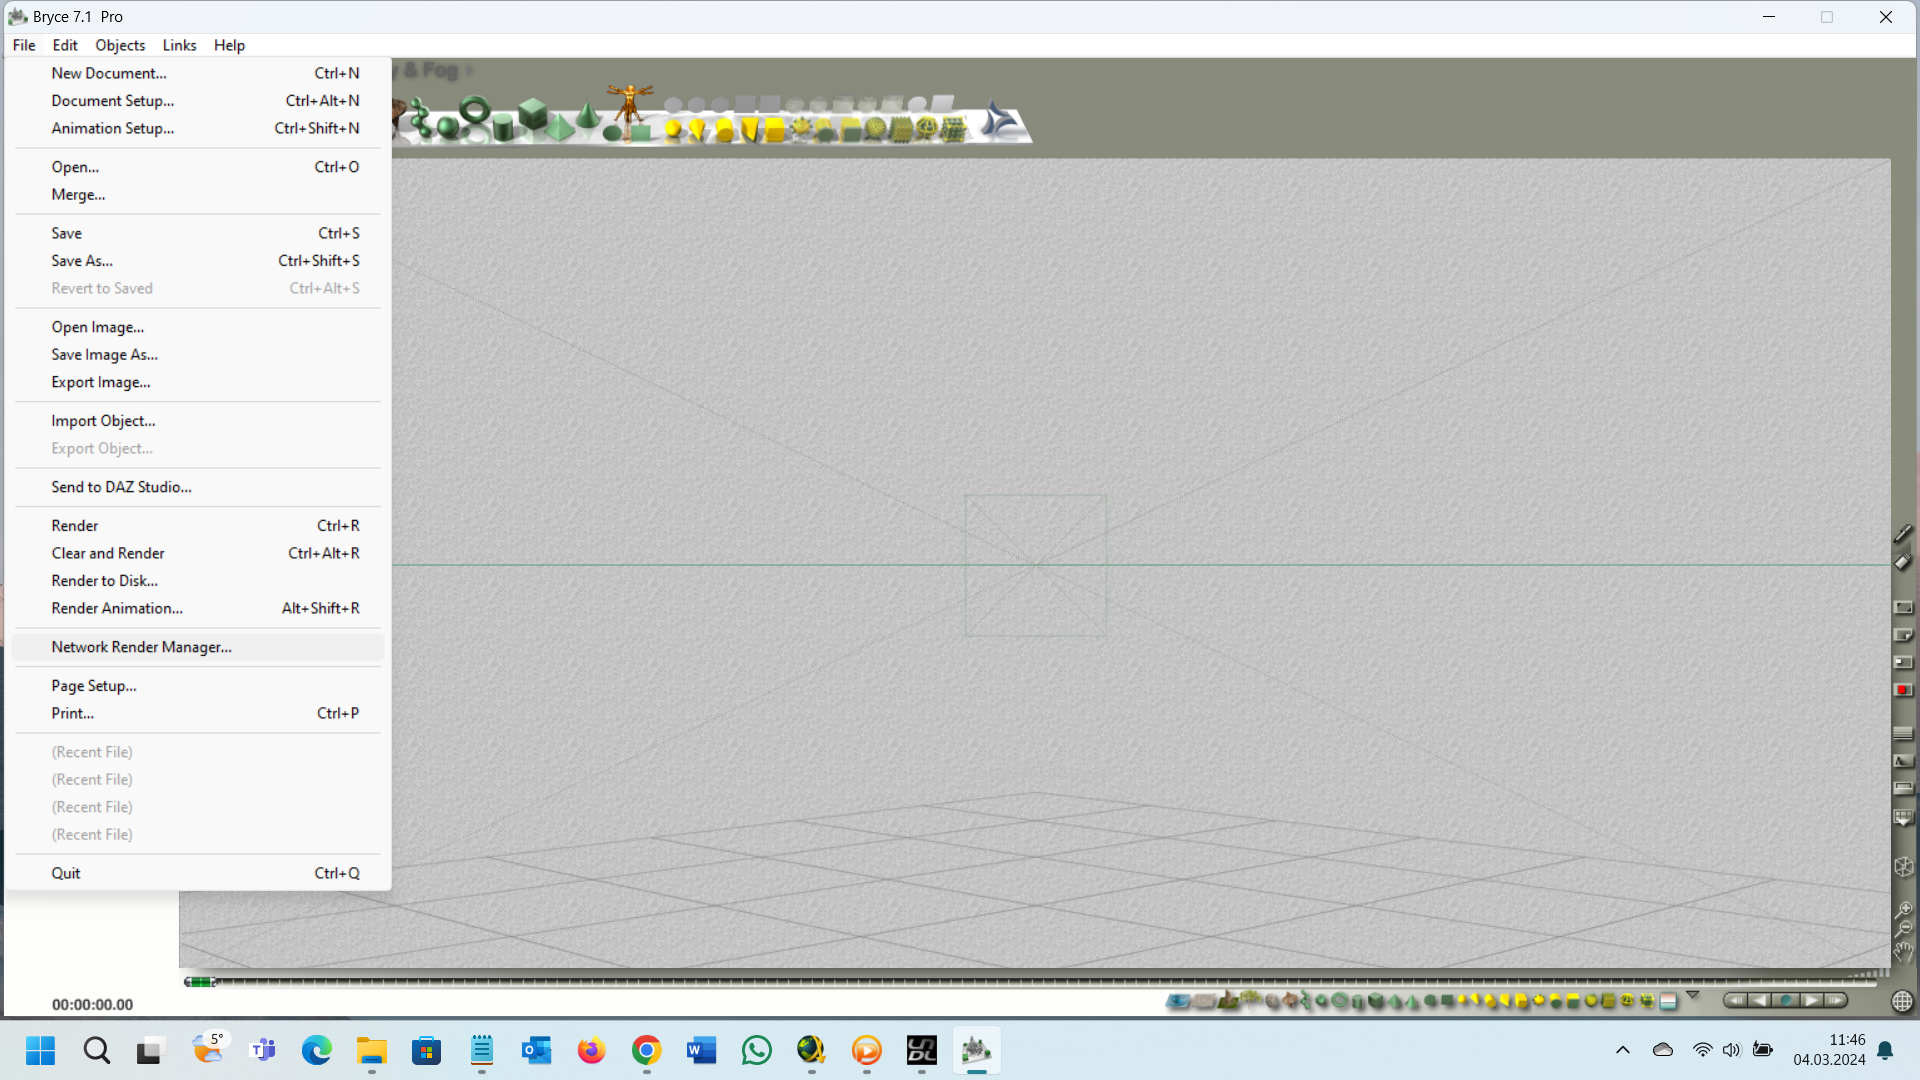
Task: Open the Edit menu
Action: click(x=65, y=45)
